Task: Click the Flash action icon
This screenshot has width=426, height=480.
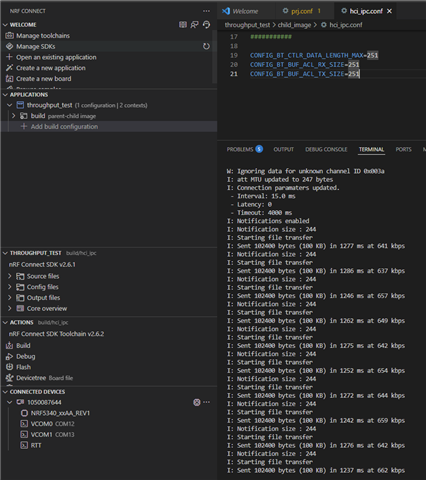Action: coord(9,367)
